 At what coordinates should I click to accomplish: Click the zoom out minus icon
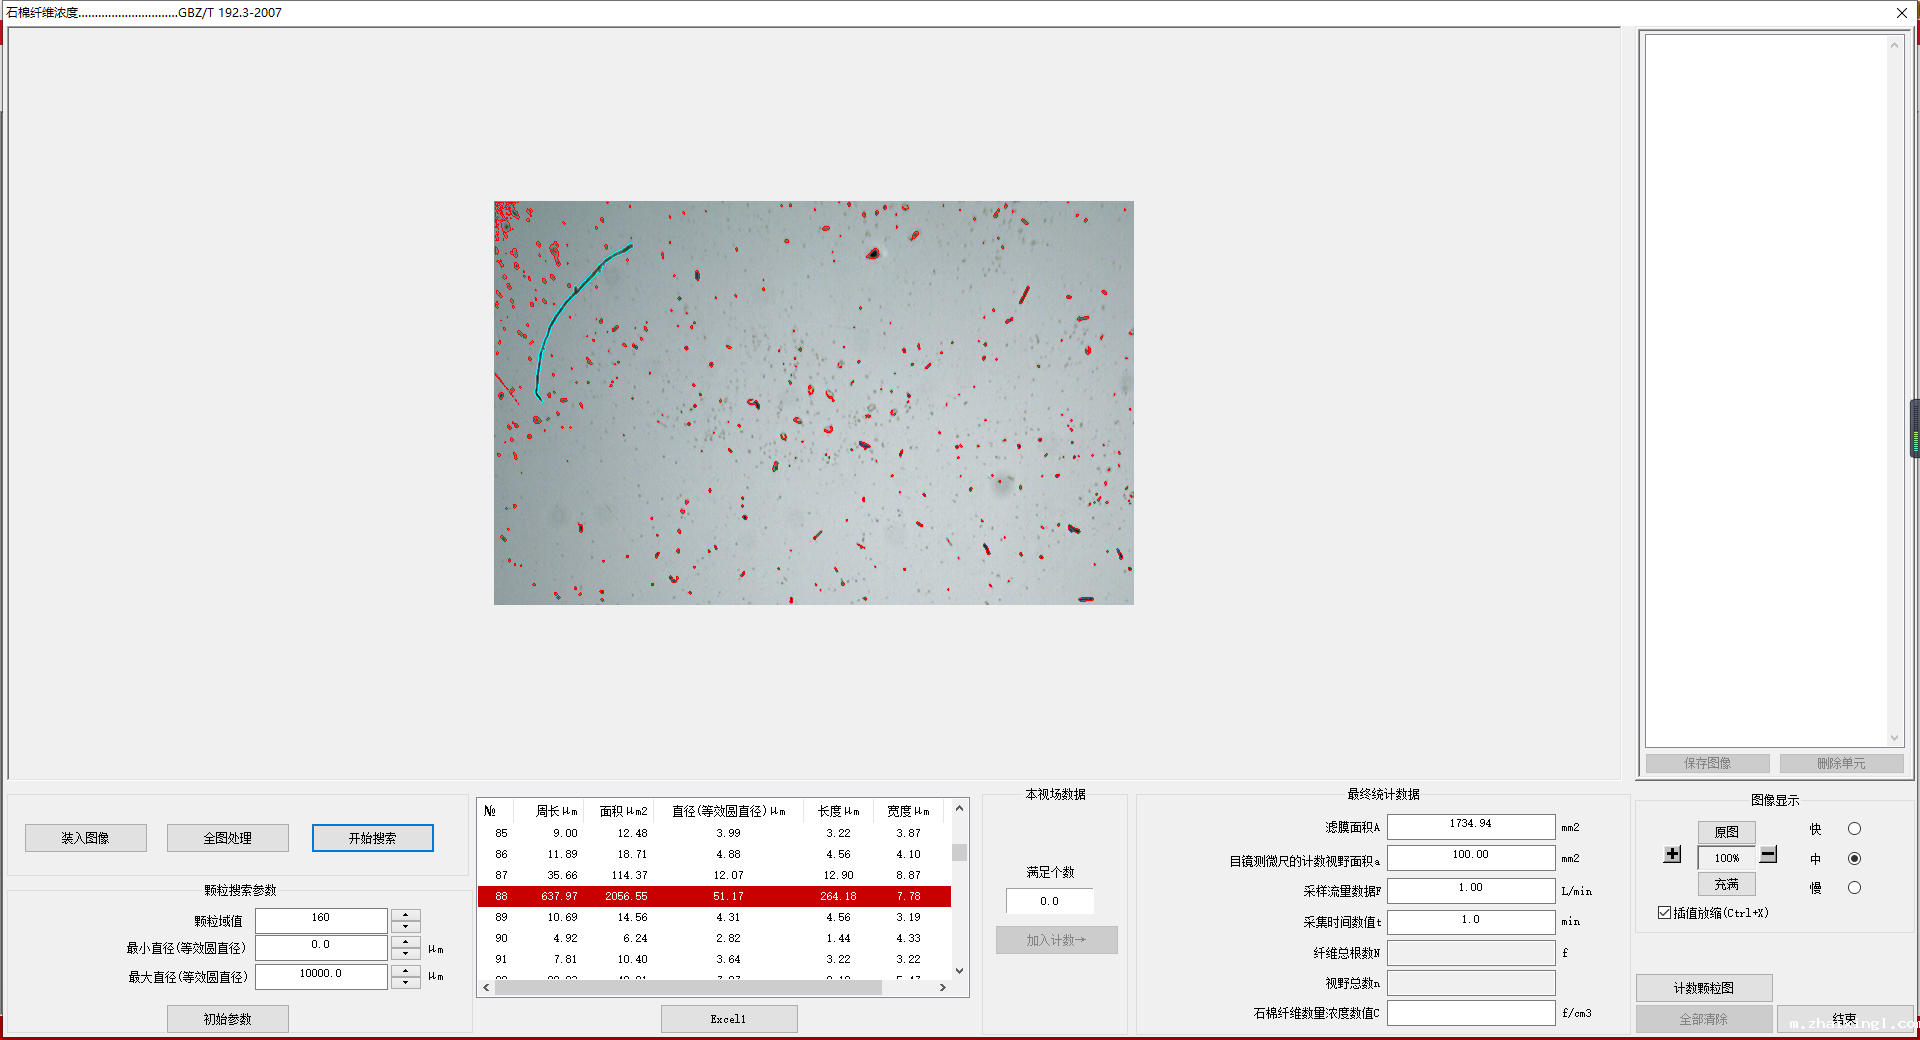pos(1769,855)
